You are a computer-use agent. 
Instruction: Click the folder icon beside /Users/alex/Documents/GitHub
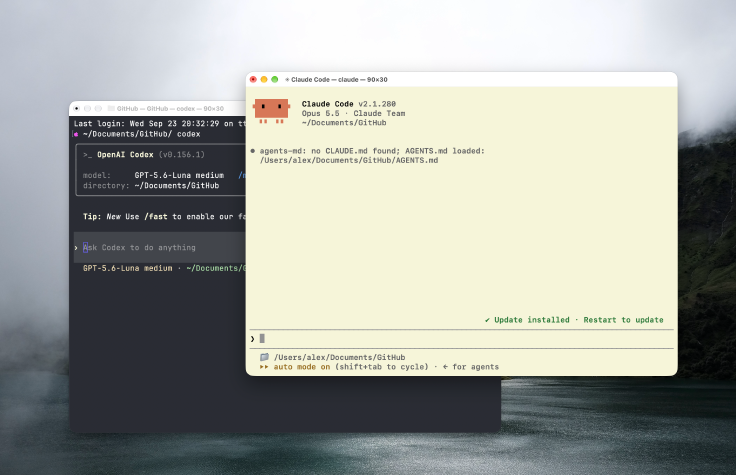coord(265,357)
